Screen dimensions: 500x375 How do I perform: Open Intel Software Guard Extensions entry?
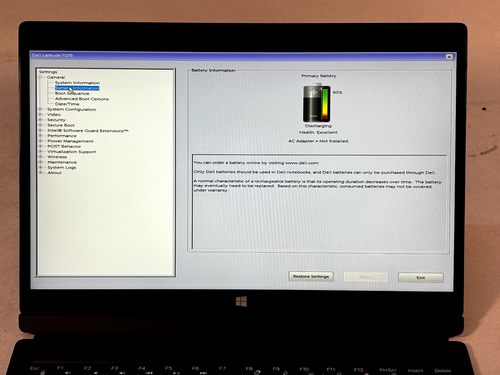tap(88, 131)
